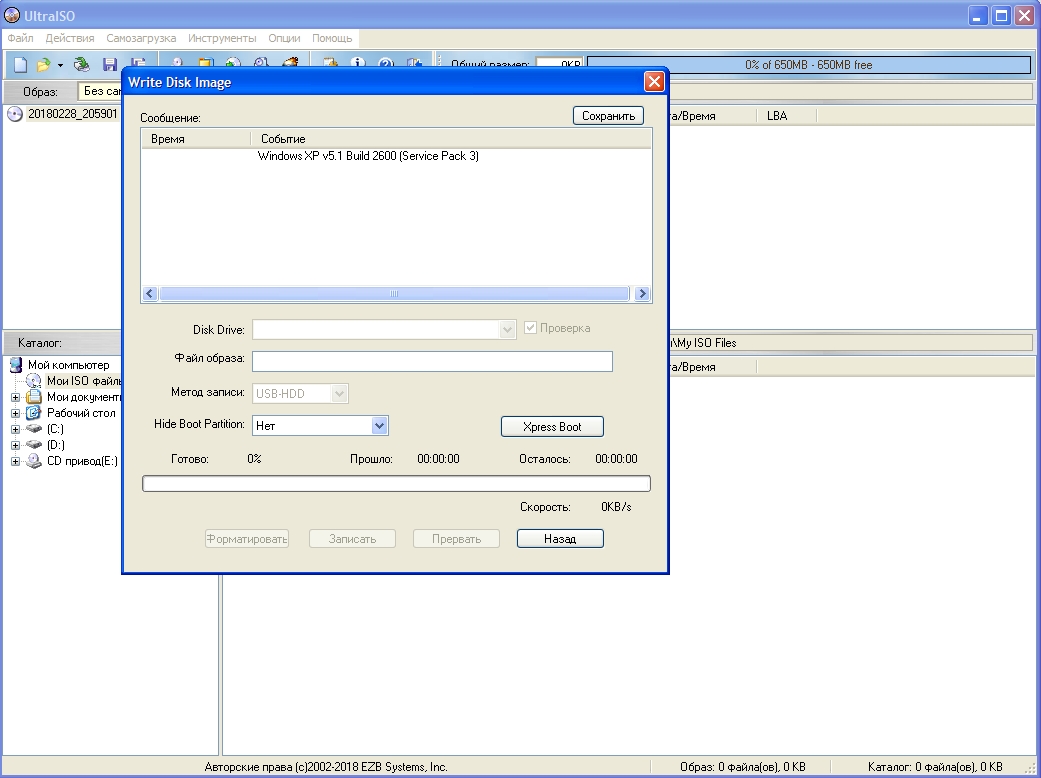
Task: Open the Действия menu
Action: point(70,38)
